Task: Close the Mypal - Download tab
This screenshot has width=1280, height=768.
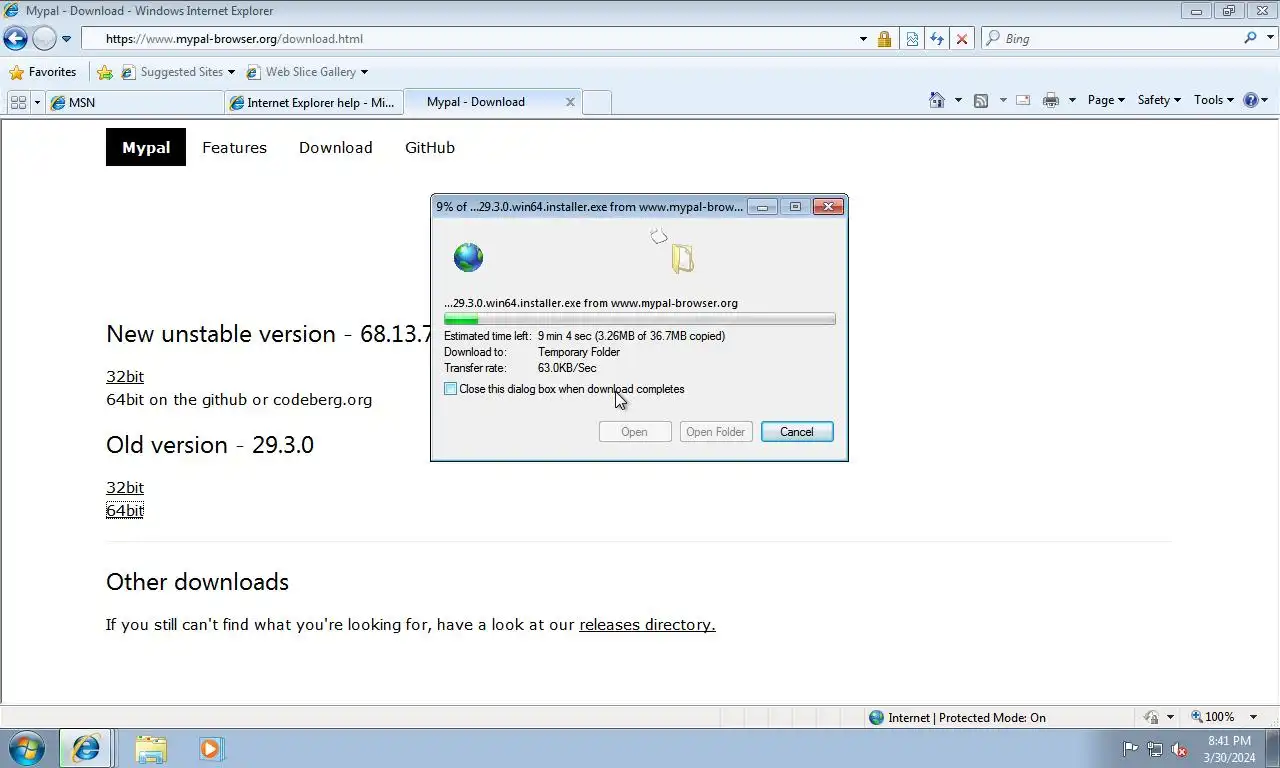Action: (570, 102)
